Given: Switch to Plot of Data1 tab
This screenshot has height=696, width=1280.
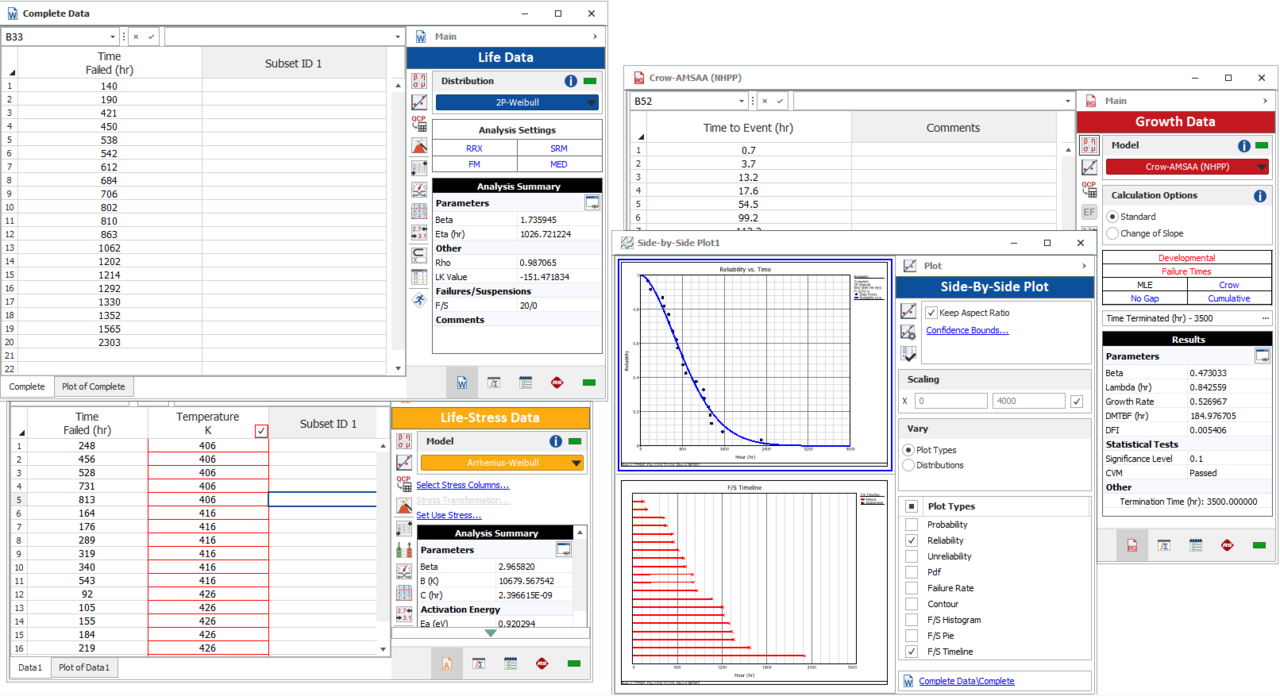Looking at the screenshot, I should pos(84,667).
